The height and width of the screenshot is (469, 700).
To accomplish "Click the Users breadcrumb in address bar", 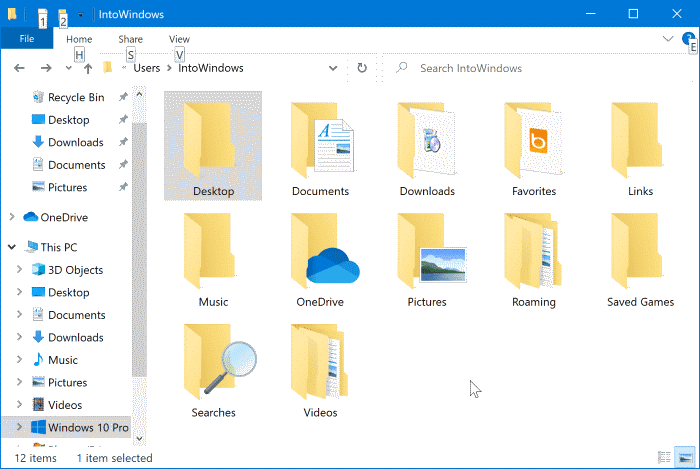I will [x=147, y=68].
